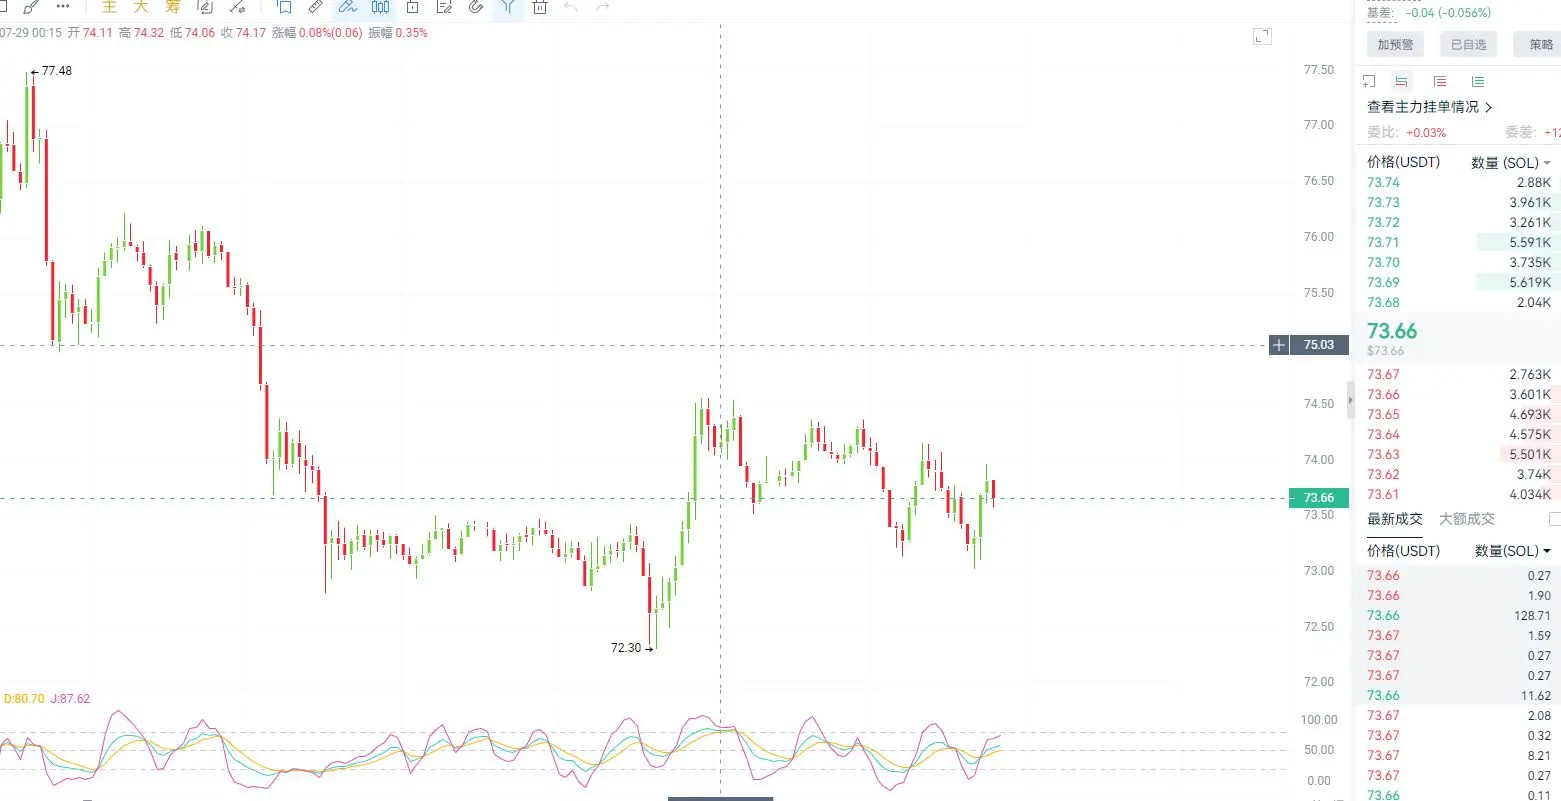Redo the last chart action
Screen dimensions: 1561x801
pyautogui.click(x=602, y=7)
